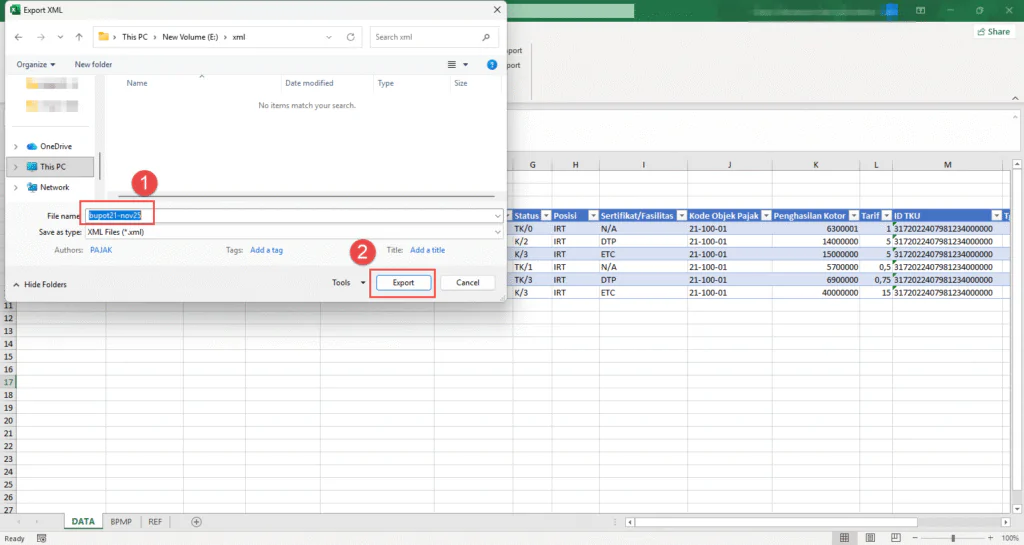Click the PAJAK author link
Image resolution: width=1024 pixels, height=545 pixels.
click(101, 250)
